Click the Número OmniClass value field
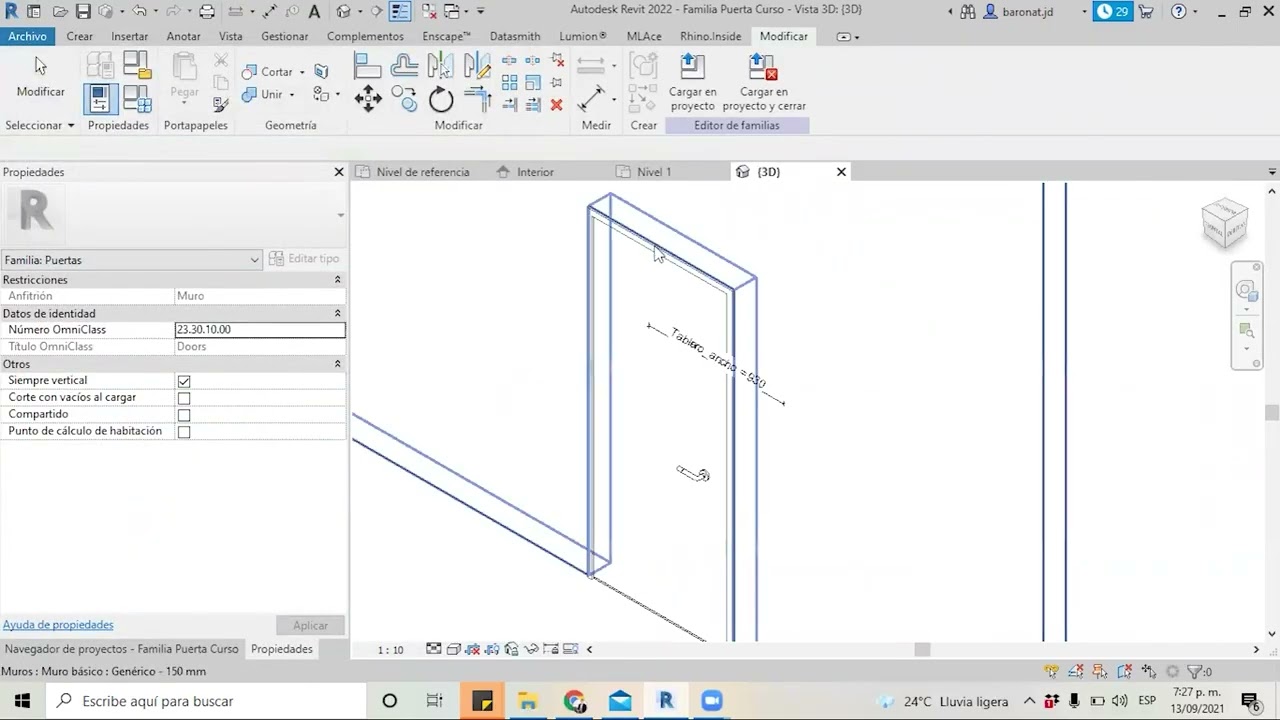Image resolution: width=1280 pixels, height=720 pixels. [x=260, y=330]
